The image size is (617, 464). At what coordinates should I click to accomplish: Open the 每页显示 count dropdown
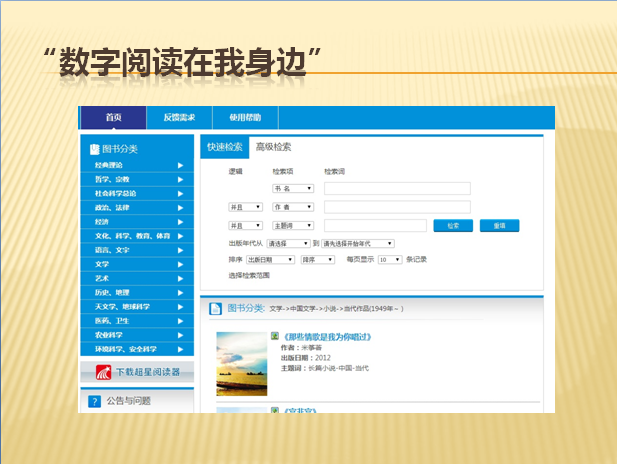click(x=391, y=259)
